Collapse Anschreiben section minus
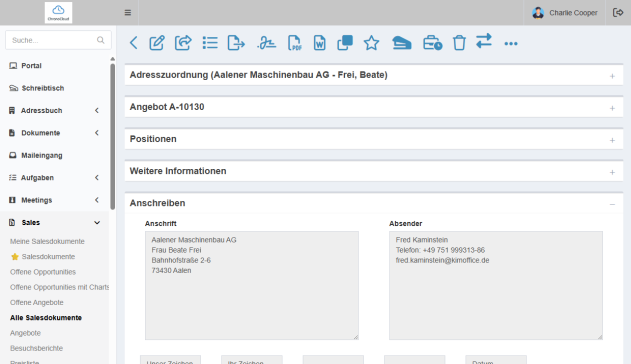631x364 pixels. coord(612,204)
